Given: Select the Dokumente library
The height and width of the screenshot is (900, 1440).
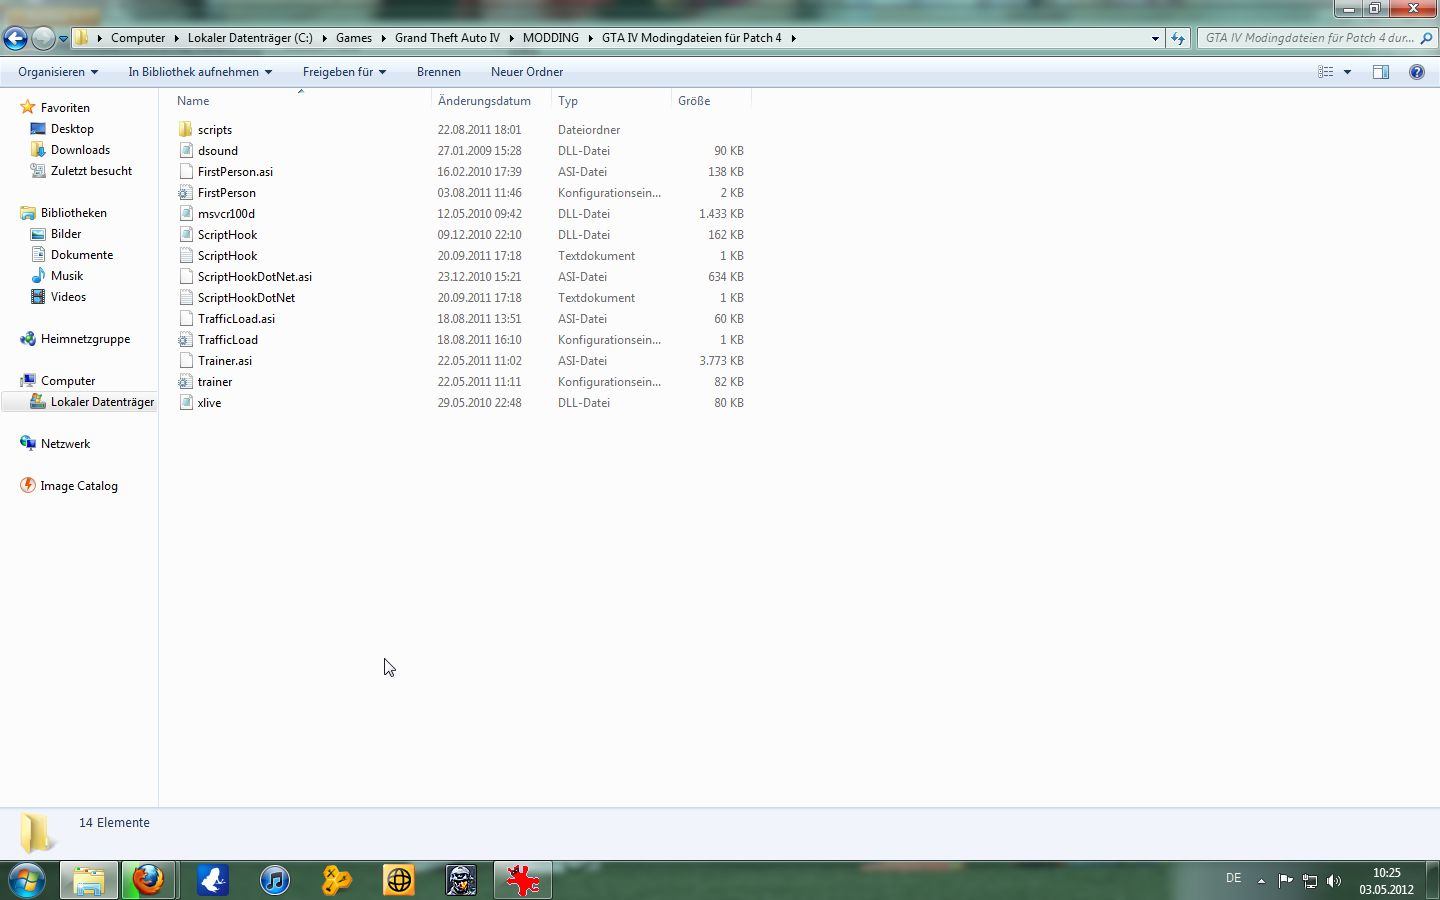Looking at the screenshot, I should (82, 255).
